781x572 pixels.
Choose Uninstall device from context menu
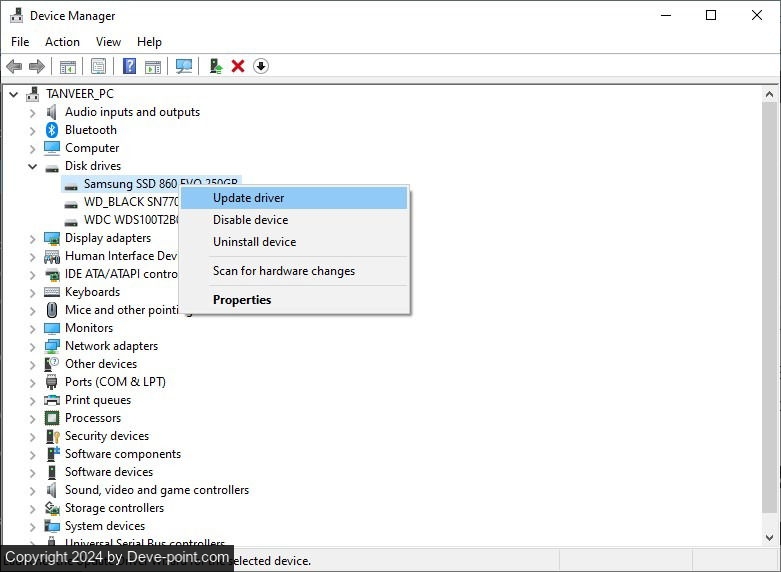(254, 242)
